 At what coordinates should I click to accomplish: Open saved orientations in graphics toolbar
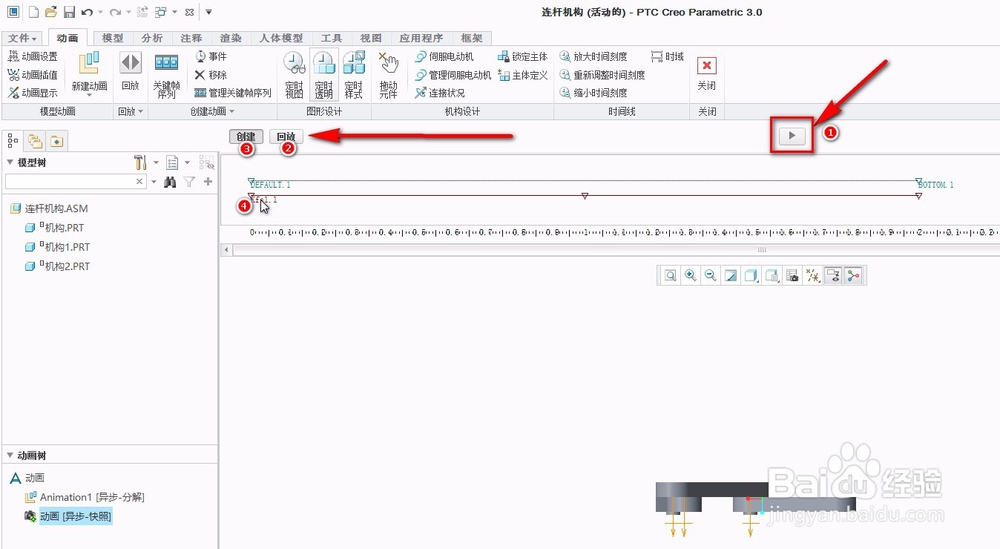[772, 275]
